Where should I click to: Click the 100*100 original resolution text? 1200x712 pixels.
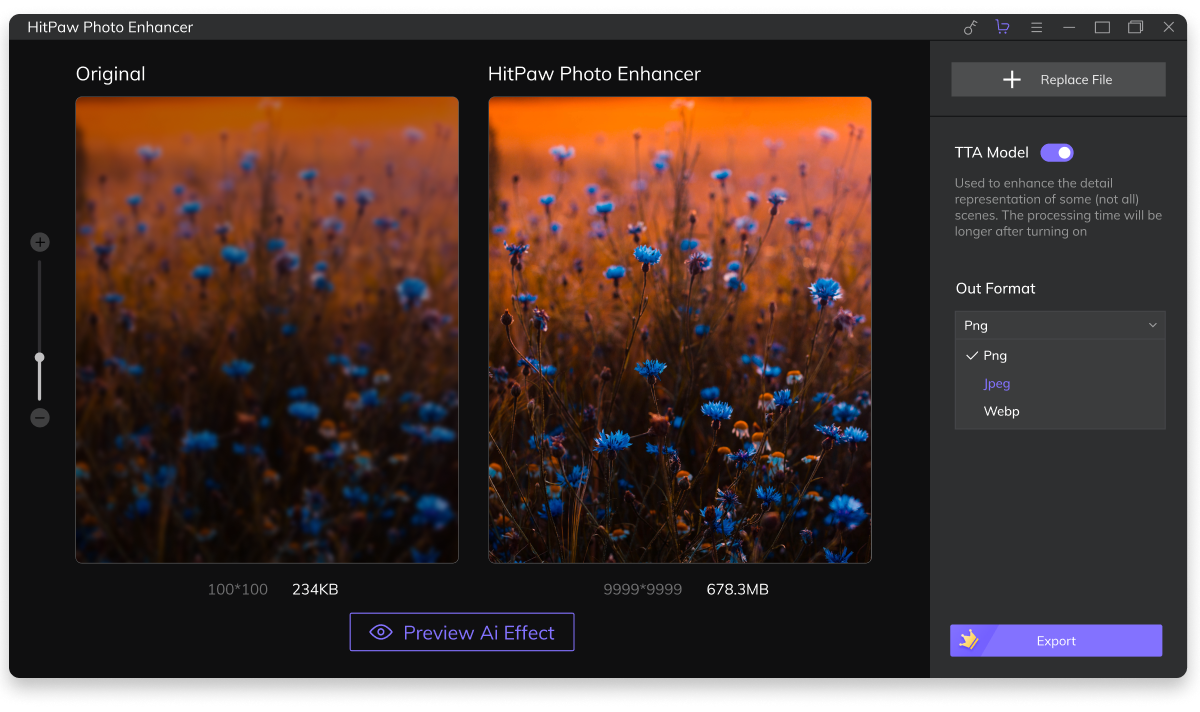[x=238, y=590]
